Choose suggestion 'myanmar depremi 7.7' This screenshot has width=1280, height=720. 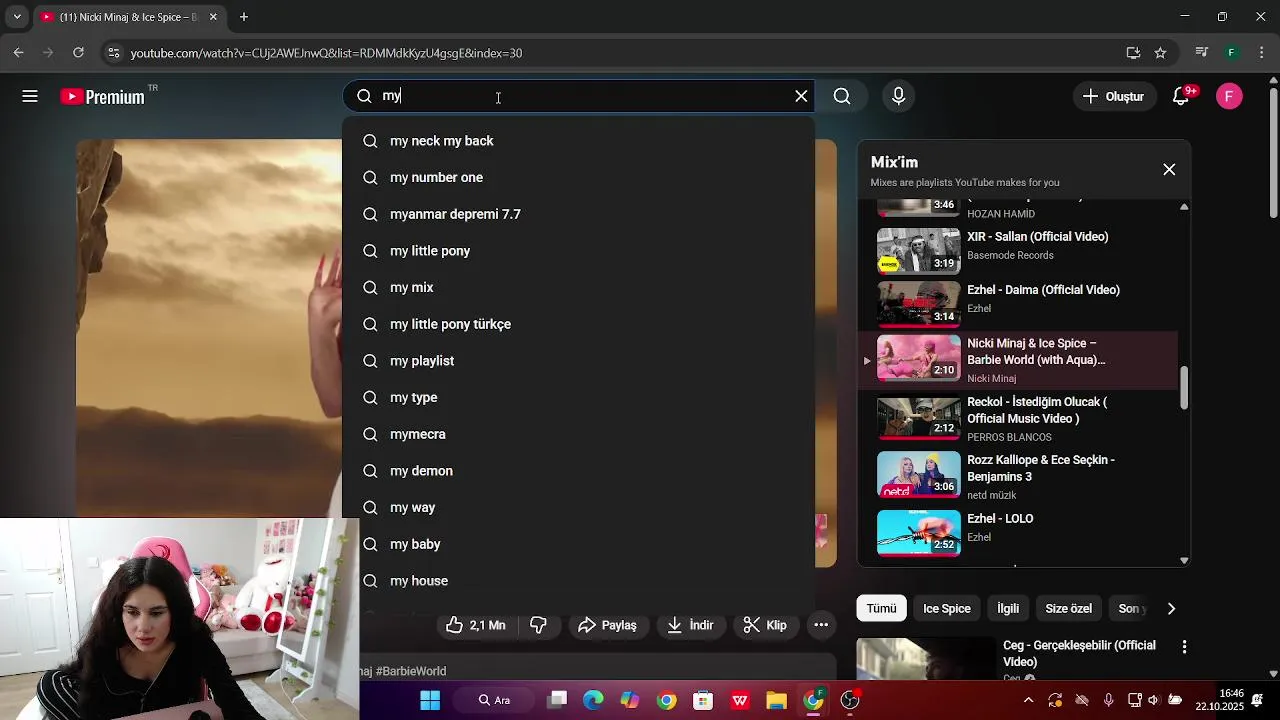578,214
